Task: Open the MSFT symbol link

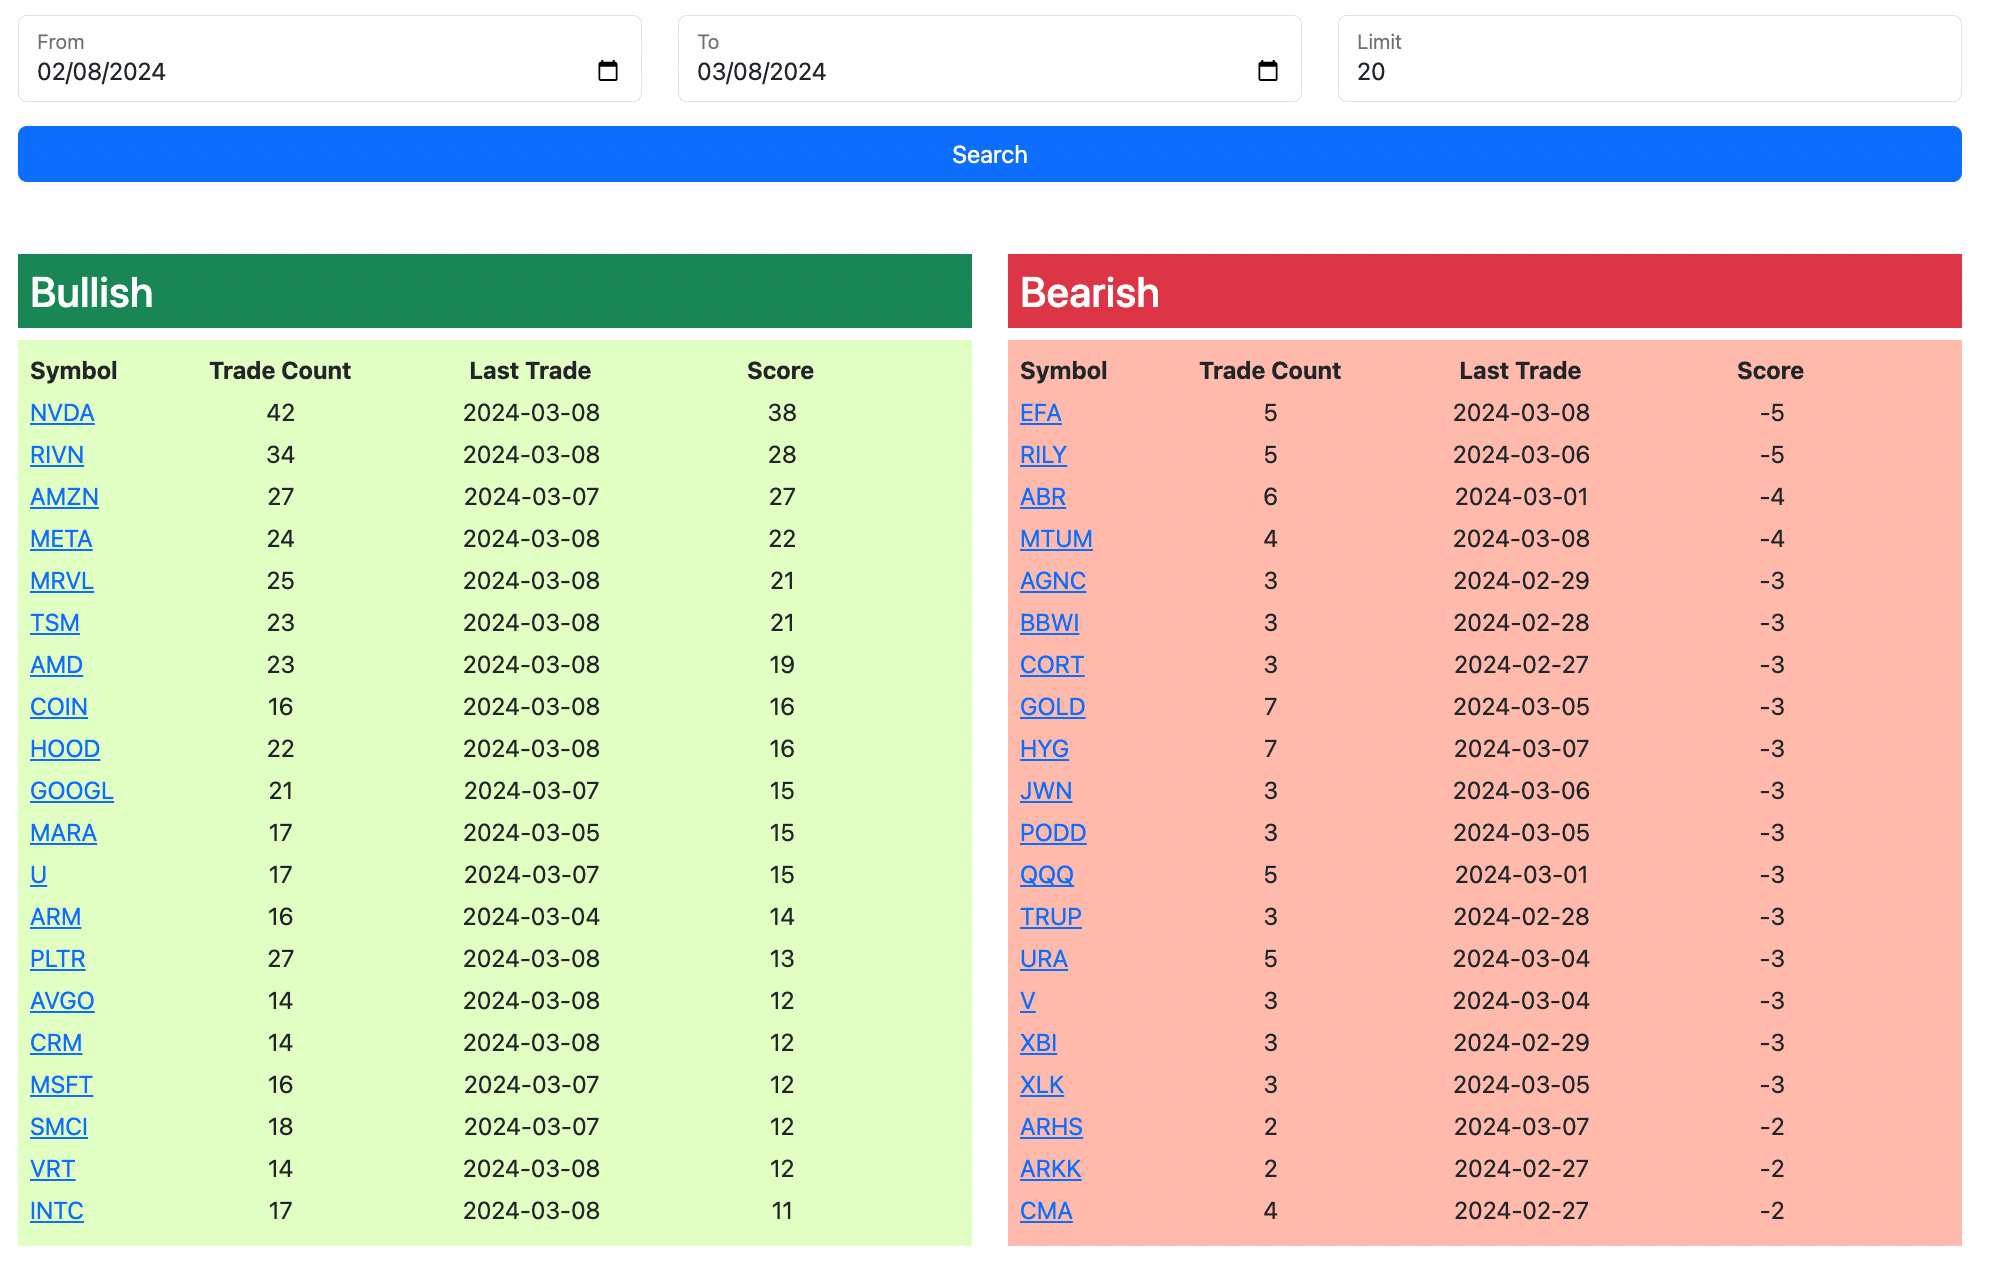Action: tap(61, 1085)
